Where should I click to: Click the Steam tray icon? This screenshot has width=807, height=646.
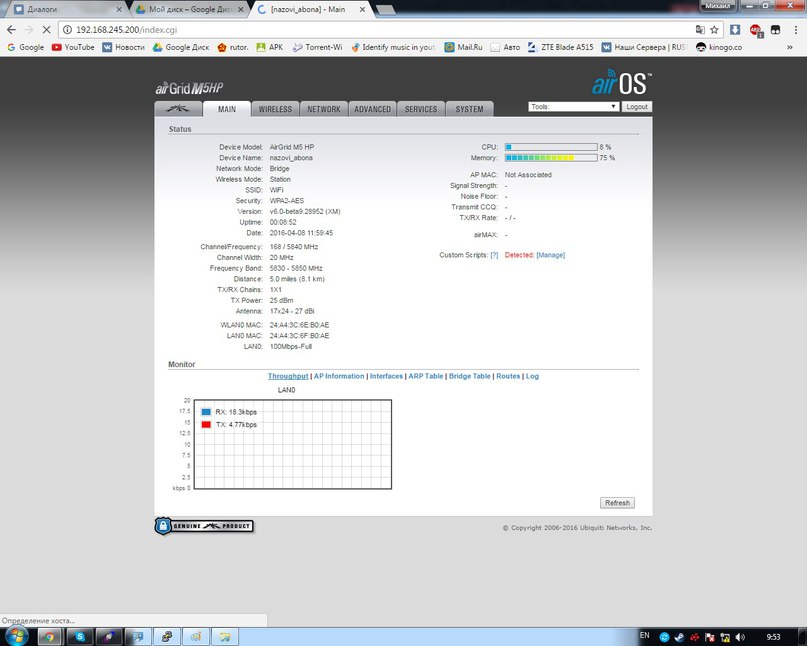tap(679, 637)
